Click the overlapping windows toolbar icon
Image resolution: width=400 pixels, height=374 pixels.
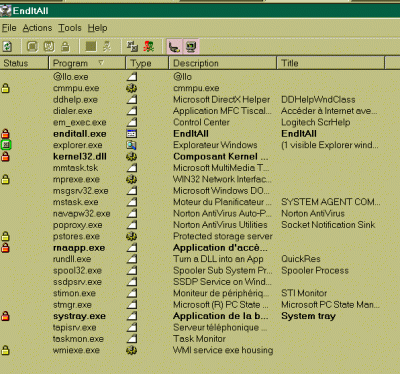pos(132,47)
